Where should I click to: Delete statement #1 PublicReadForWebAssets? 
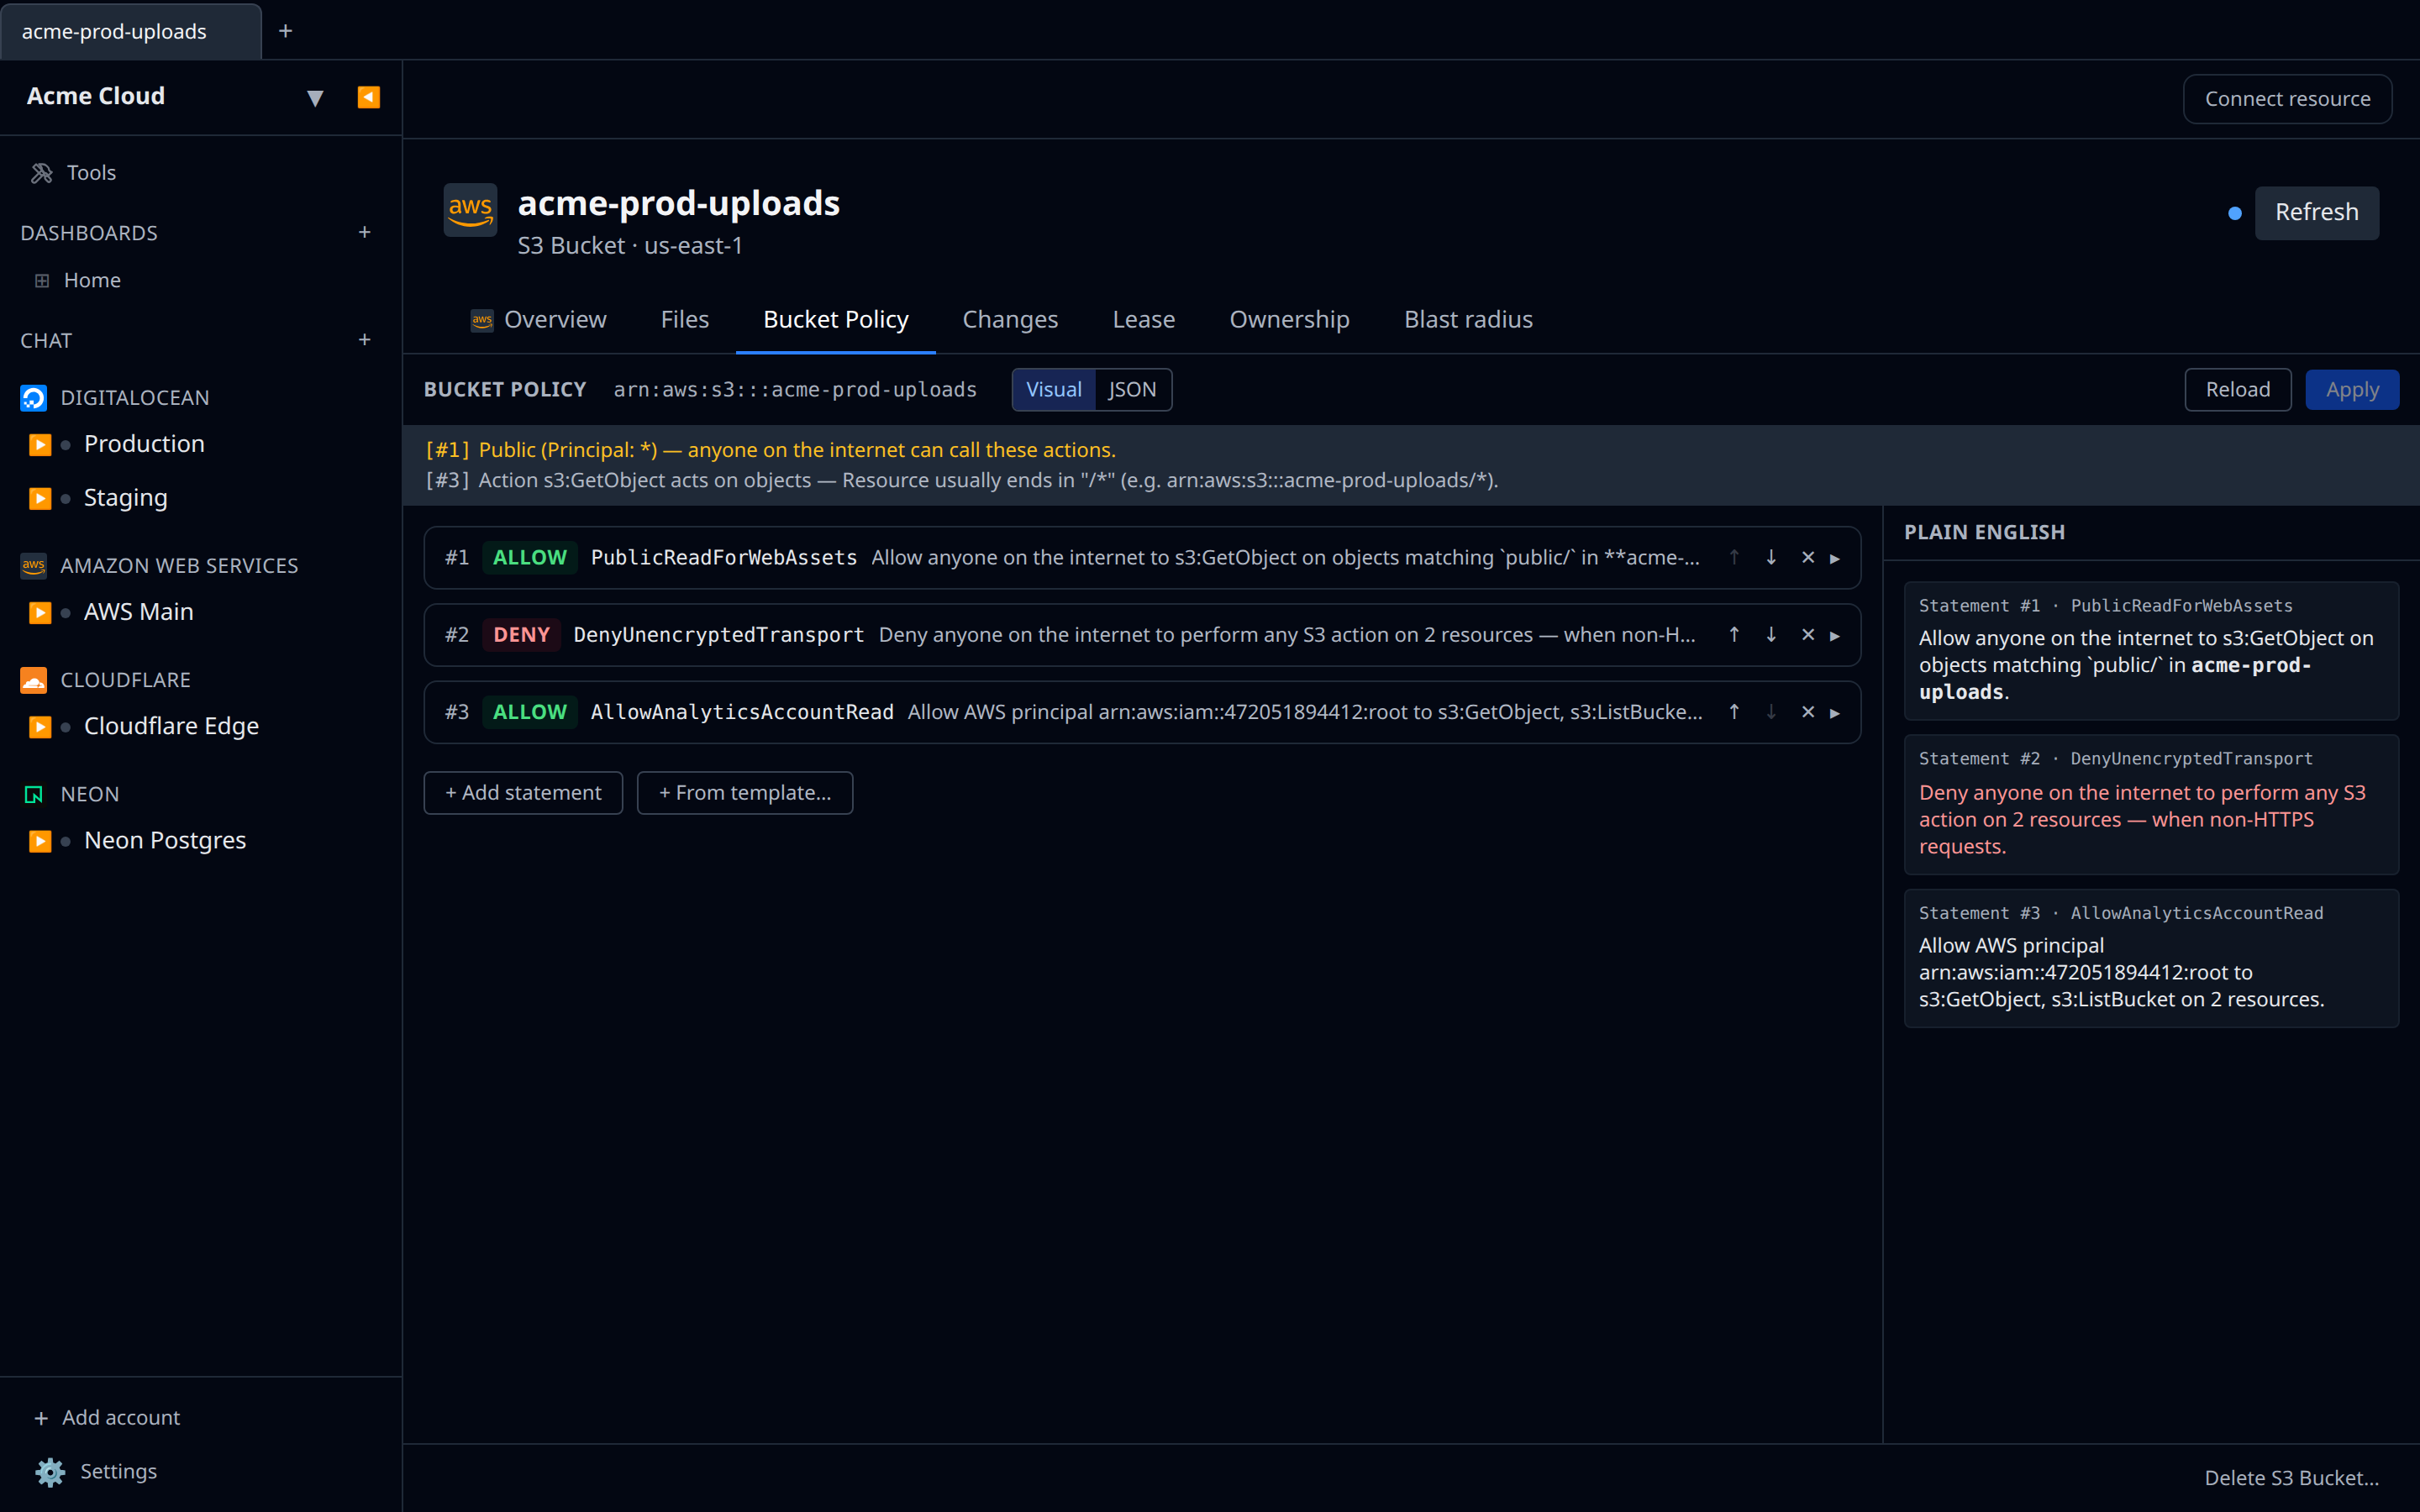[1808, 558]
